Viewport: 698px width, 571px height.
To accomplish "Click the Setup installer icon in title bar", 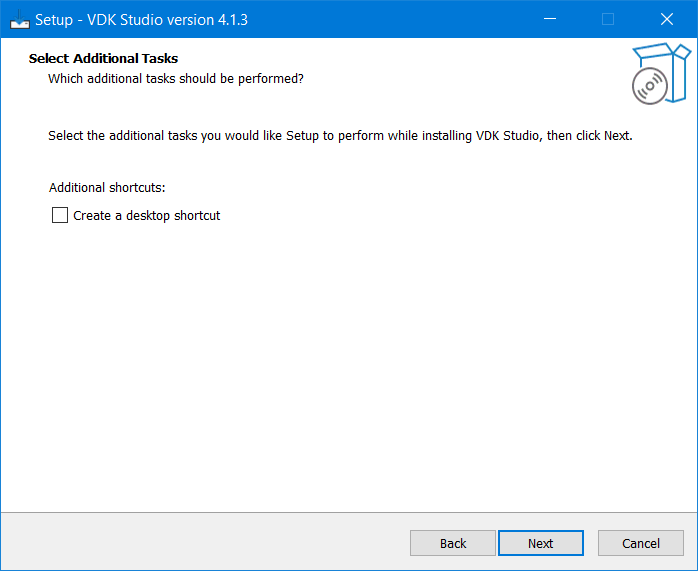I will (19, 19).
